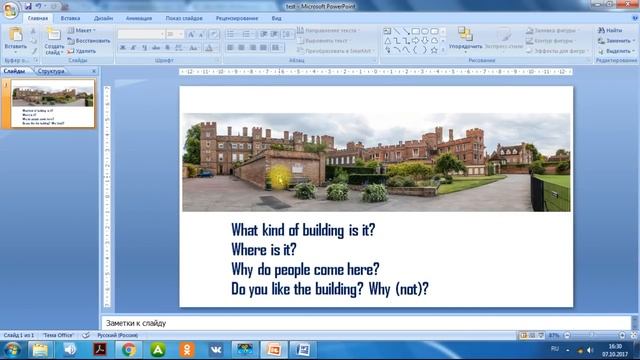The image size is (640, 360).
Task: Open the Change Case (Aa) dropdown
Action: (x=194, y=48)
